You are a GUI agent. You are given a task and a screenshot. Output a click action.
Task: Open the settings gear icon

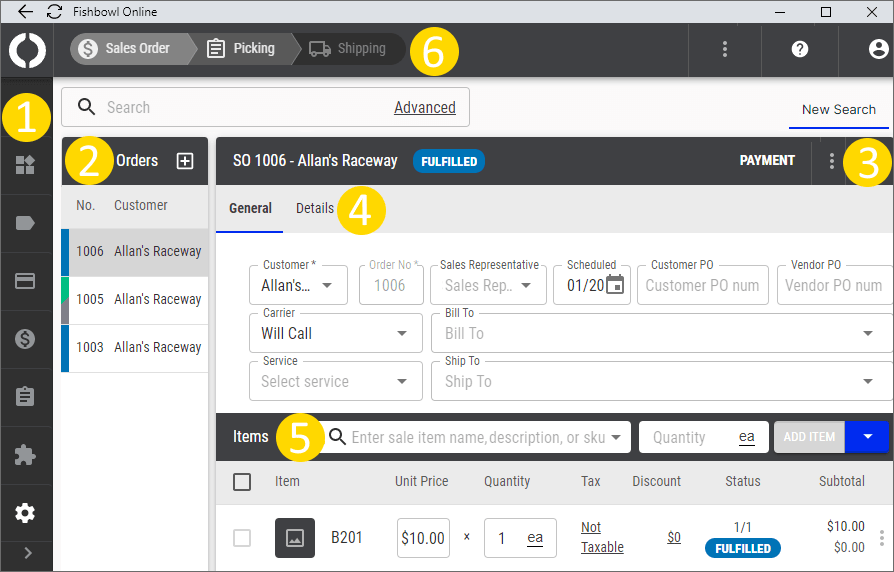pyautogui.click(x=26, y=513)
